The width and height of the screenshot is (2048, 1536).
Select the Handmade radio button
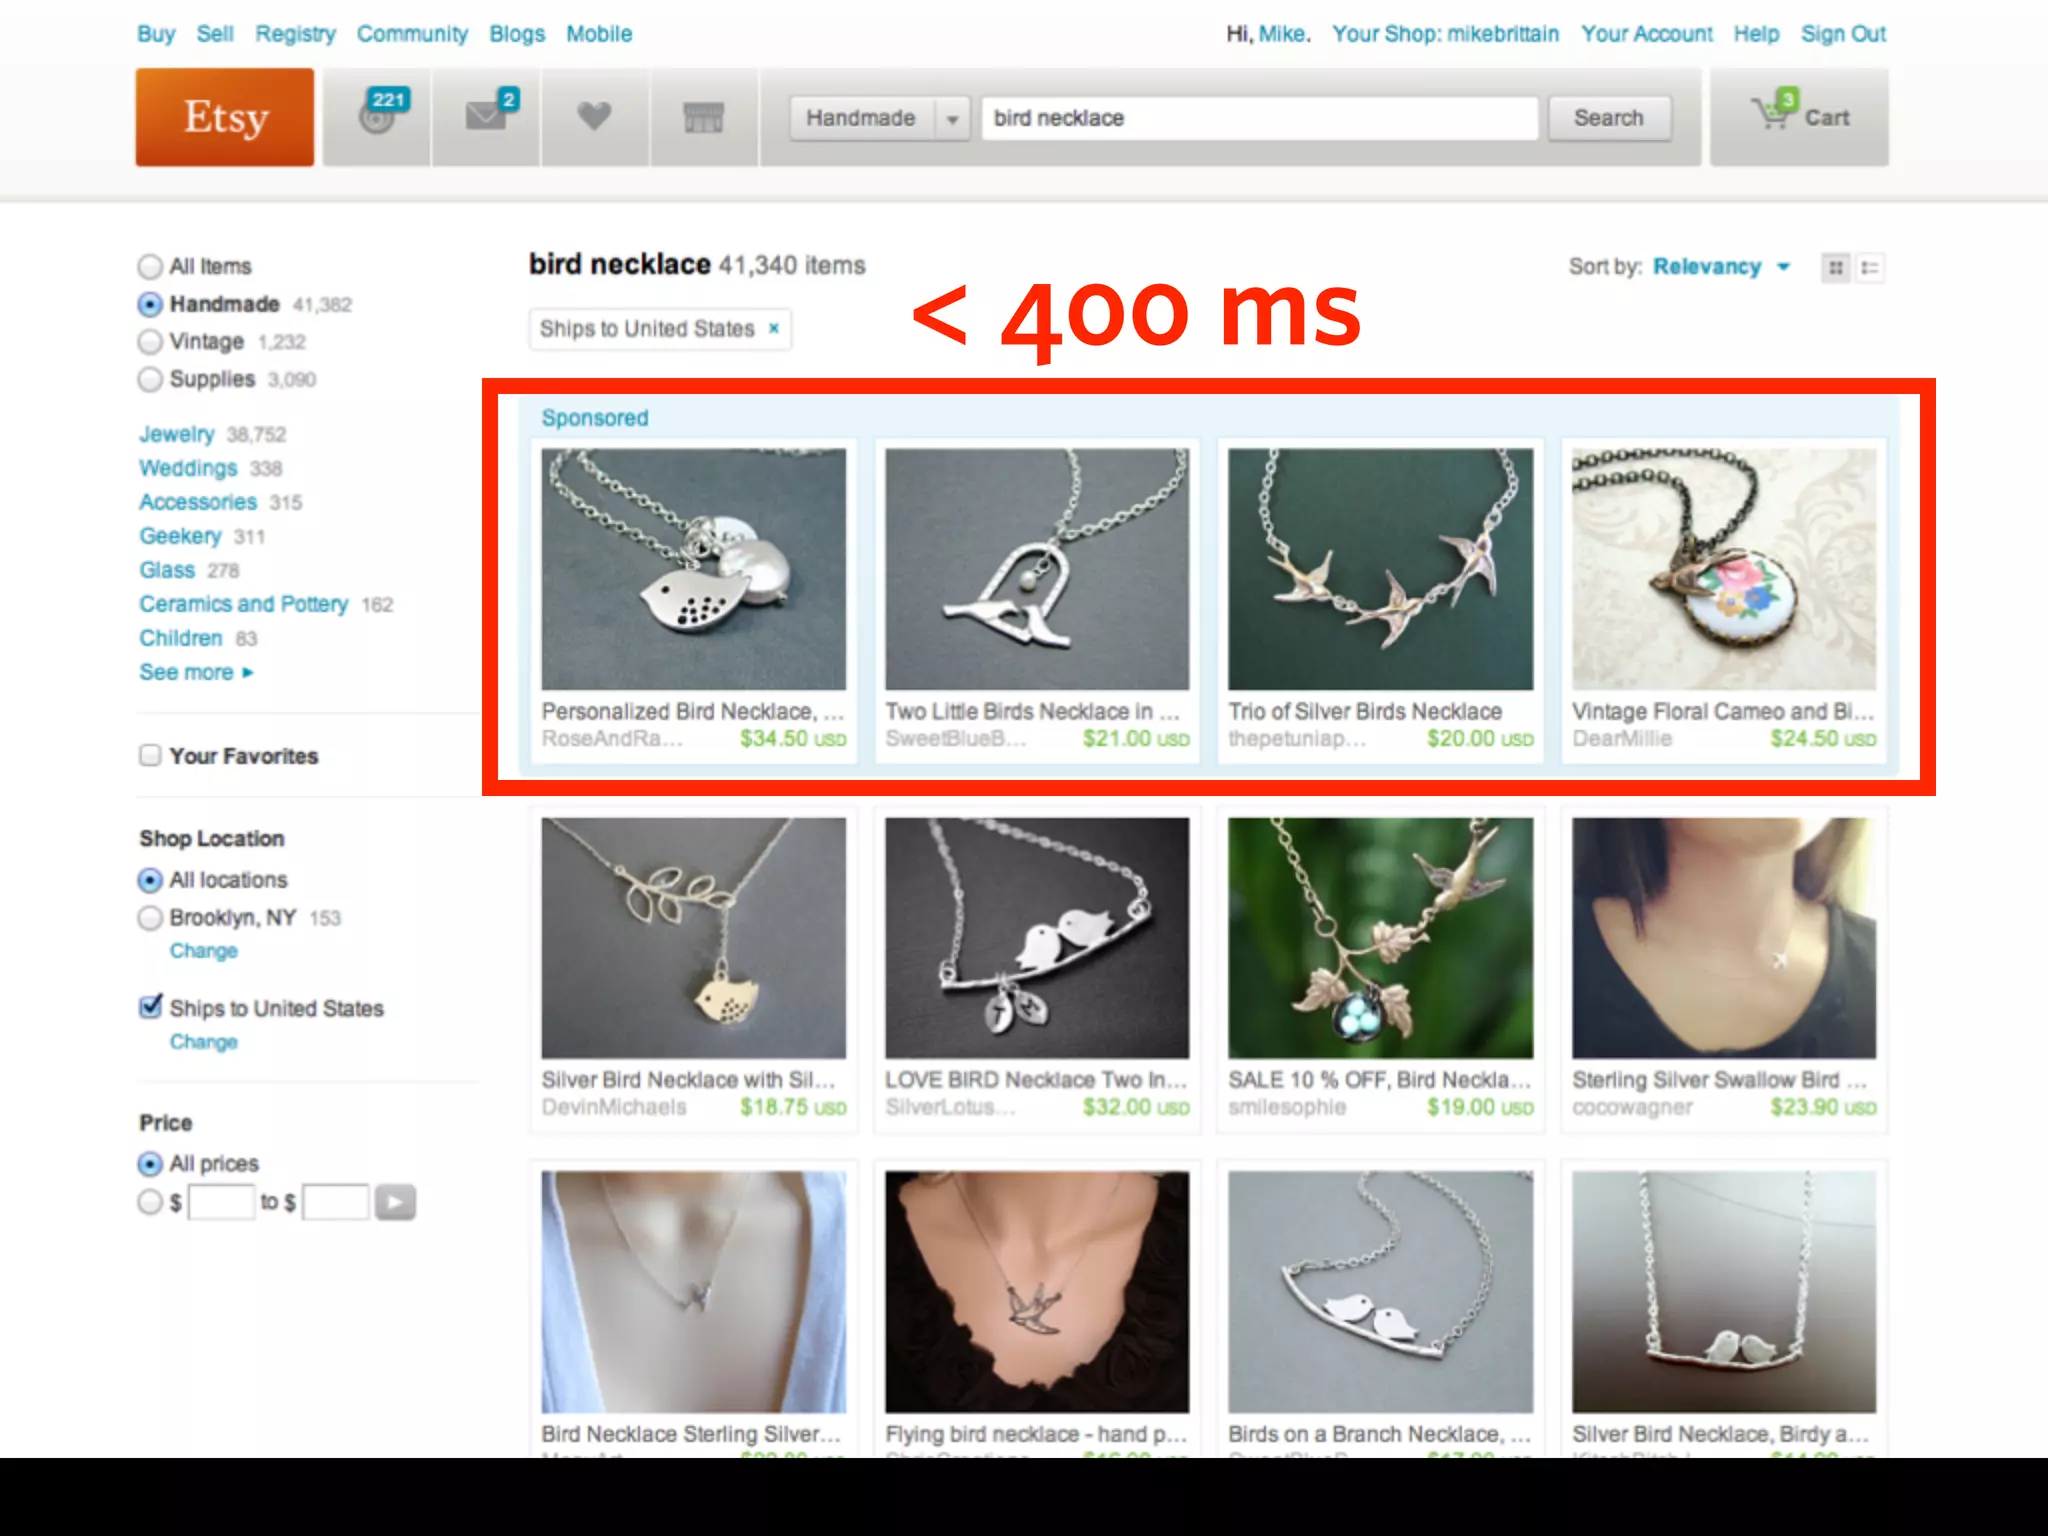[150, 304]
